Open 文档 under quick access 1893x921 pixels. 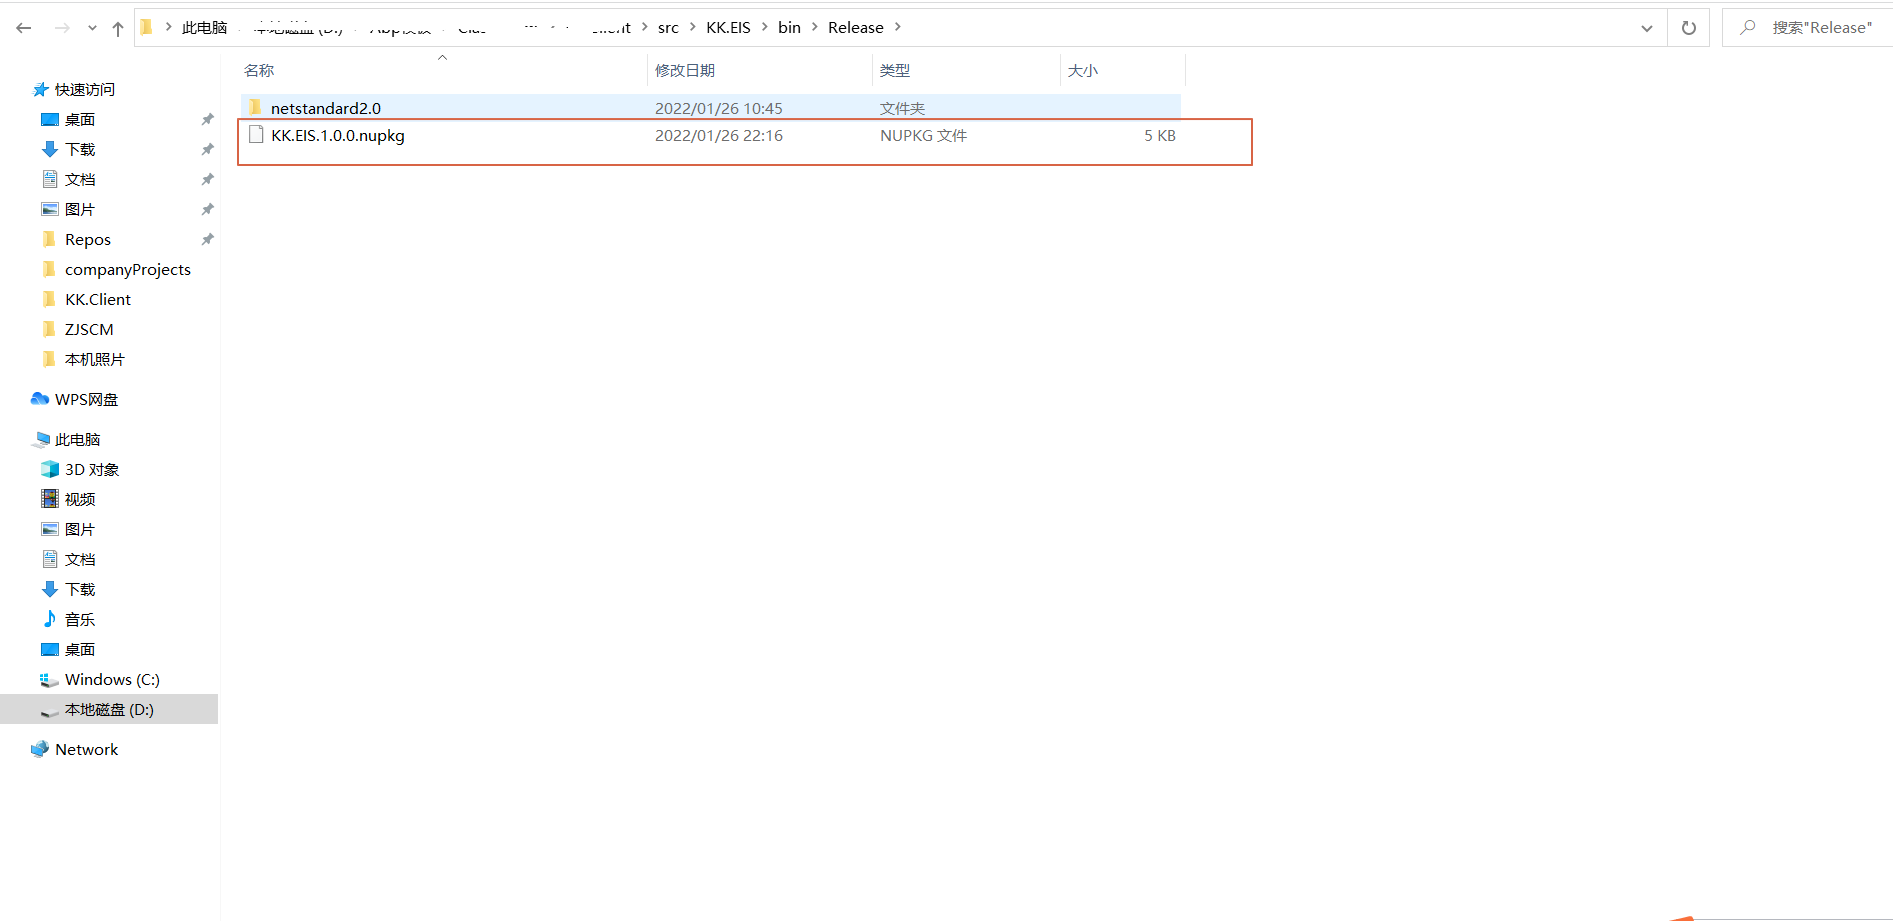[80, 180]
